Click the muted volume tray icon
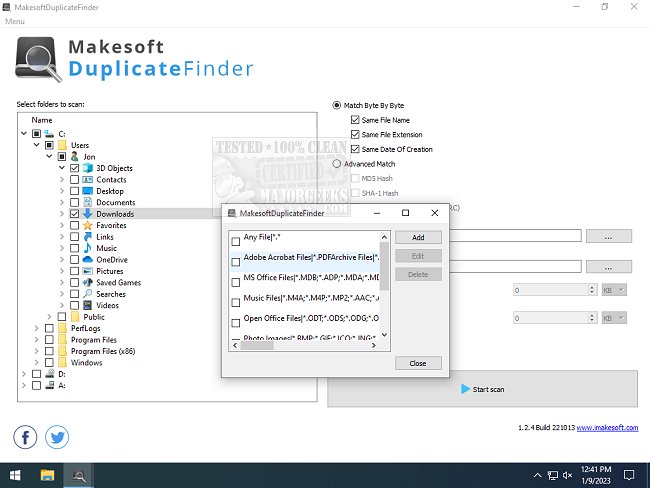Screen dimensions: 650x488 [x=568, y=476]
